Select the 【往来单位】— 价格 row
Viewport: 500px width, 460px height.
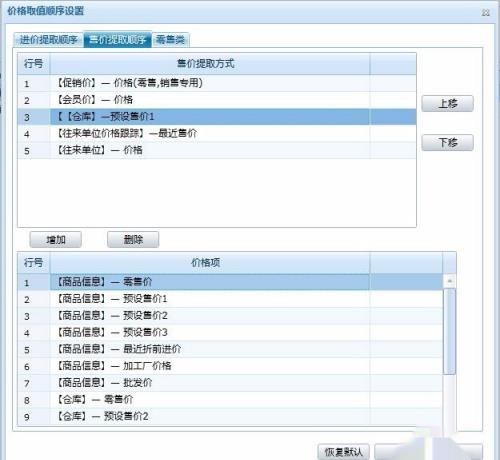(x=217, y=150)
